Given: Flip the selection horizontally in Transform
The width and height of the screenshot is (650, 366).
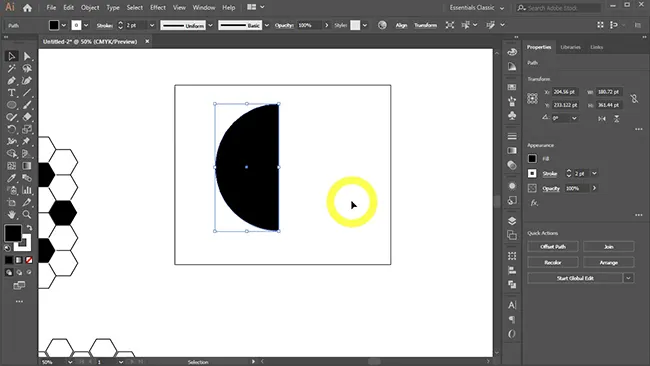Looking at the screenshot, I should pyautogui.click(x=602, y=119).
